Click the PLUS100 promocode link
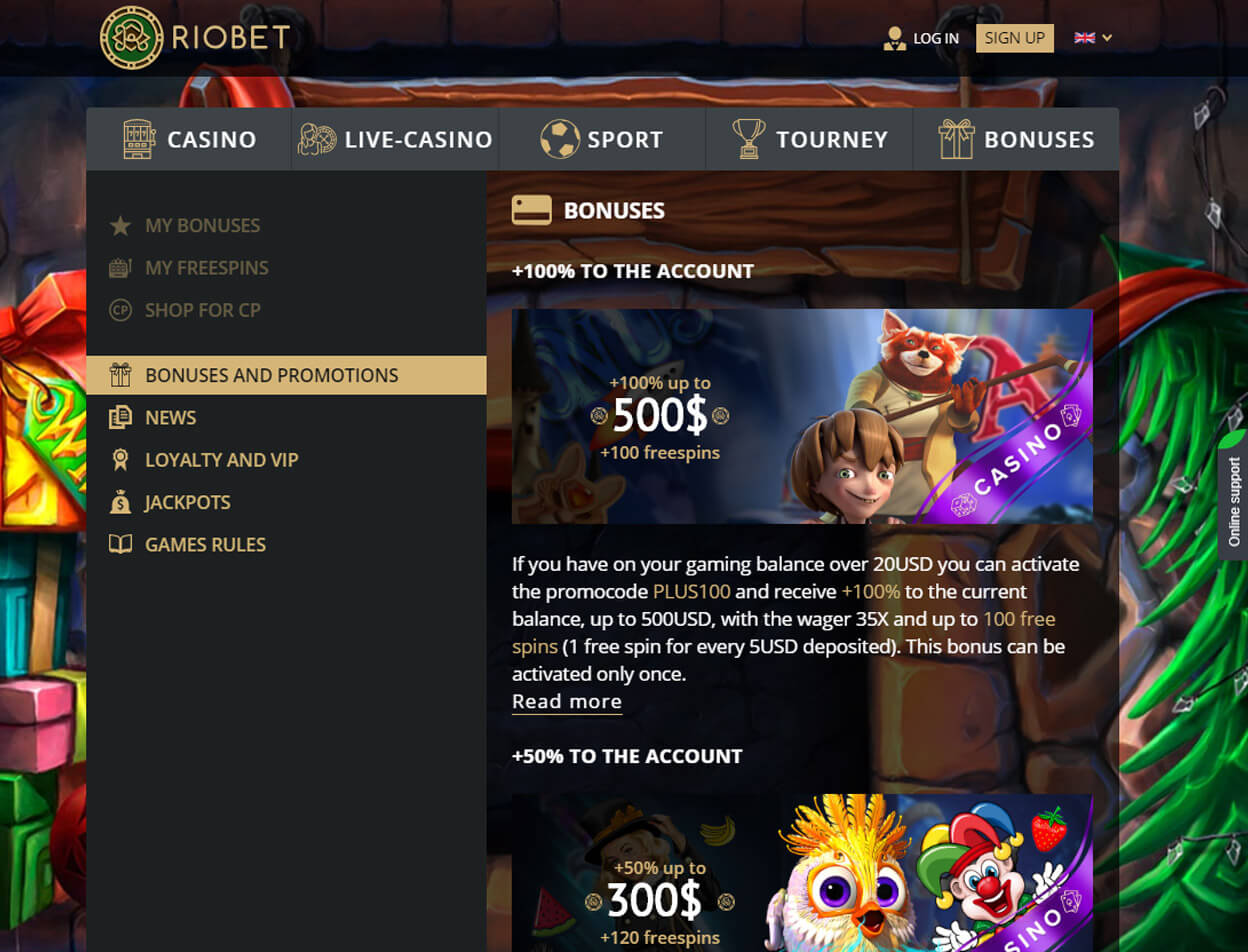 (692, 592)
